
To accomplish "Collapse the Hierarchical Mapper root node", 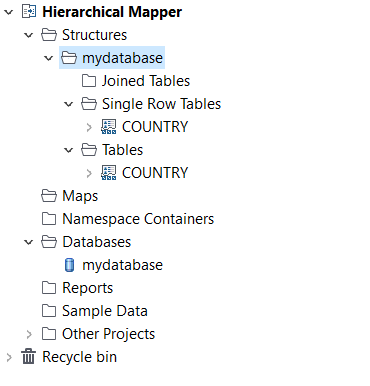I will [9, 12].
